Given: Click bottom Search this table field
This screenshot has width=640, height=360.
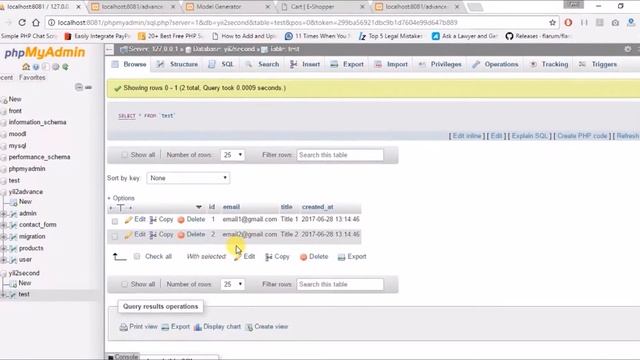Looking at the screenshot, I should point(340,284).
